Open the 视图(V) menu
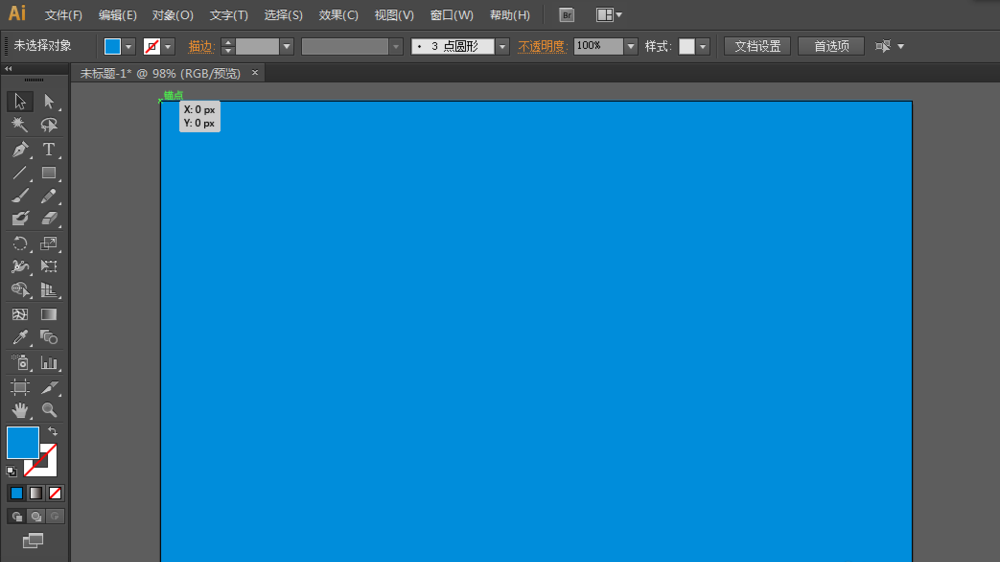The height and width of the screenshot is (562, 1000). pyautogui.click(x=393, y=15)
